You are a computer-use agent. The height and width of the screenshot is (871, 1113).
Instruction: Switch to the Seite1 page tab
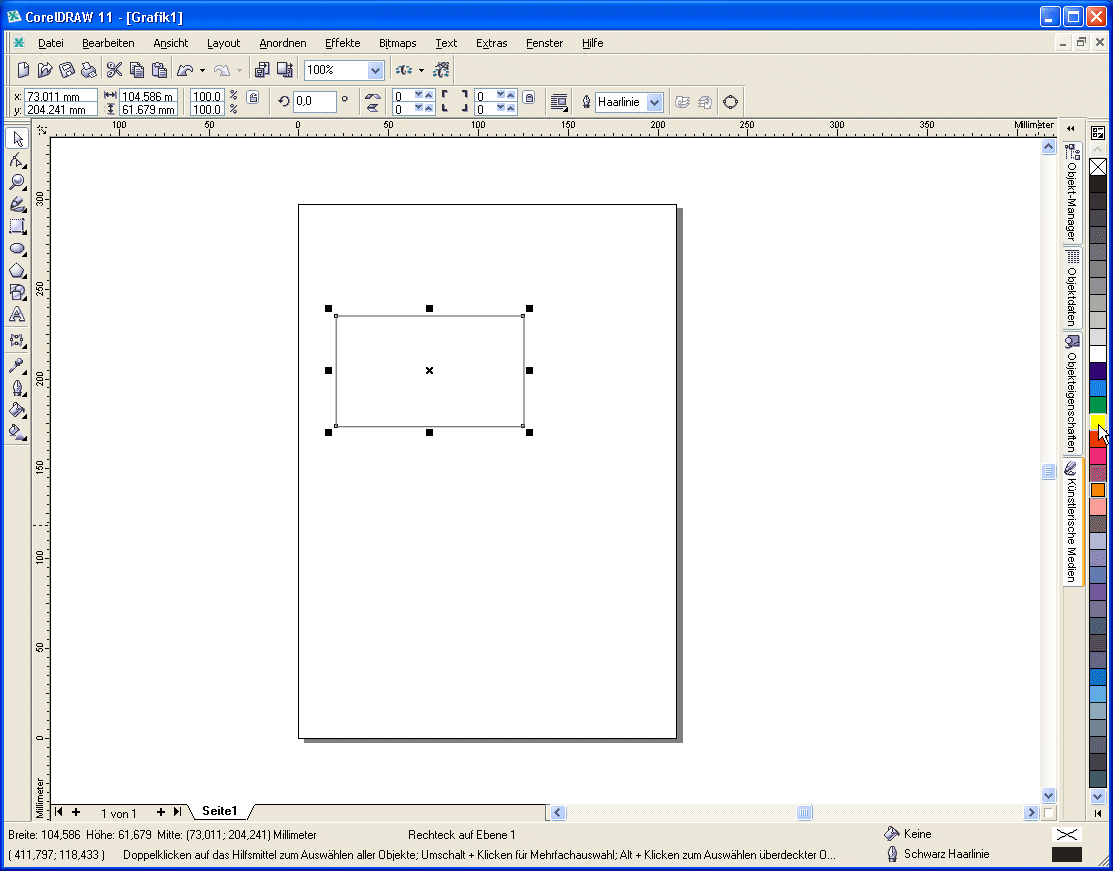click(219, 811)
